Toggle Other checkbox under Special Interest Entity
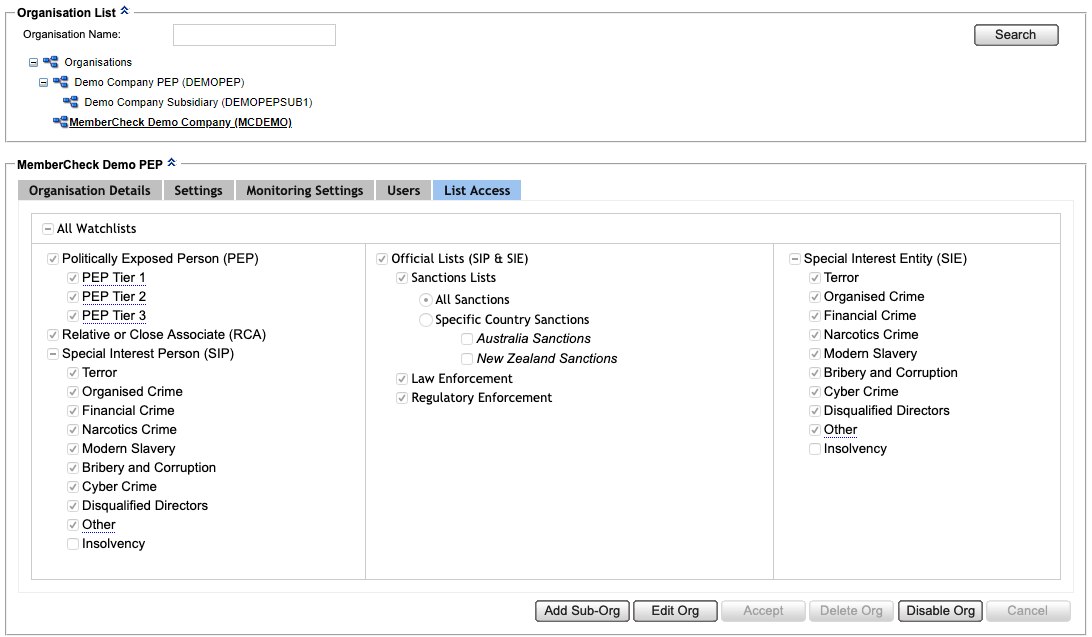 tap(814, 430)
